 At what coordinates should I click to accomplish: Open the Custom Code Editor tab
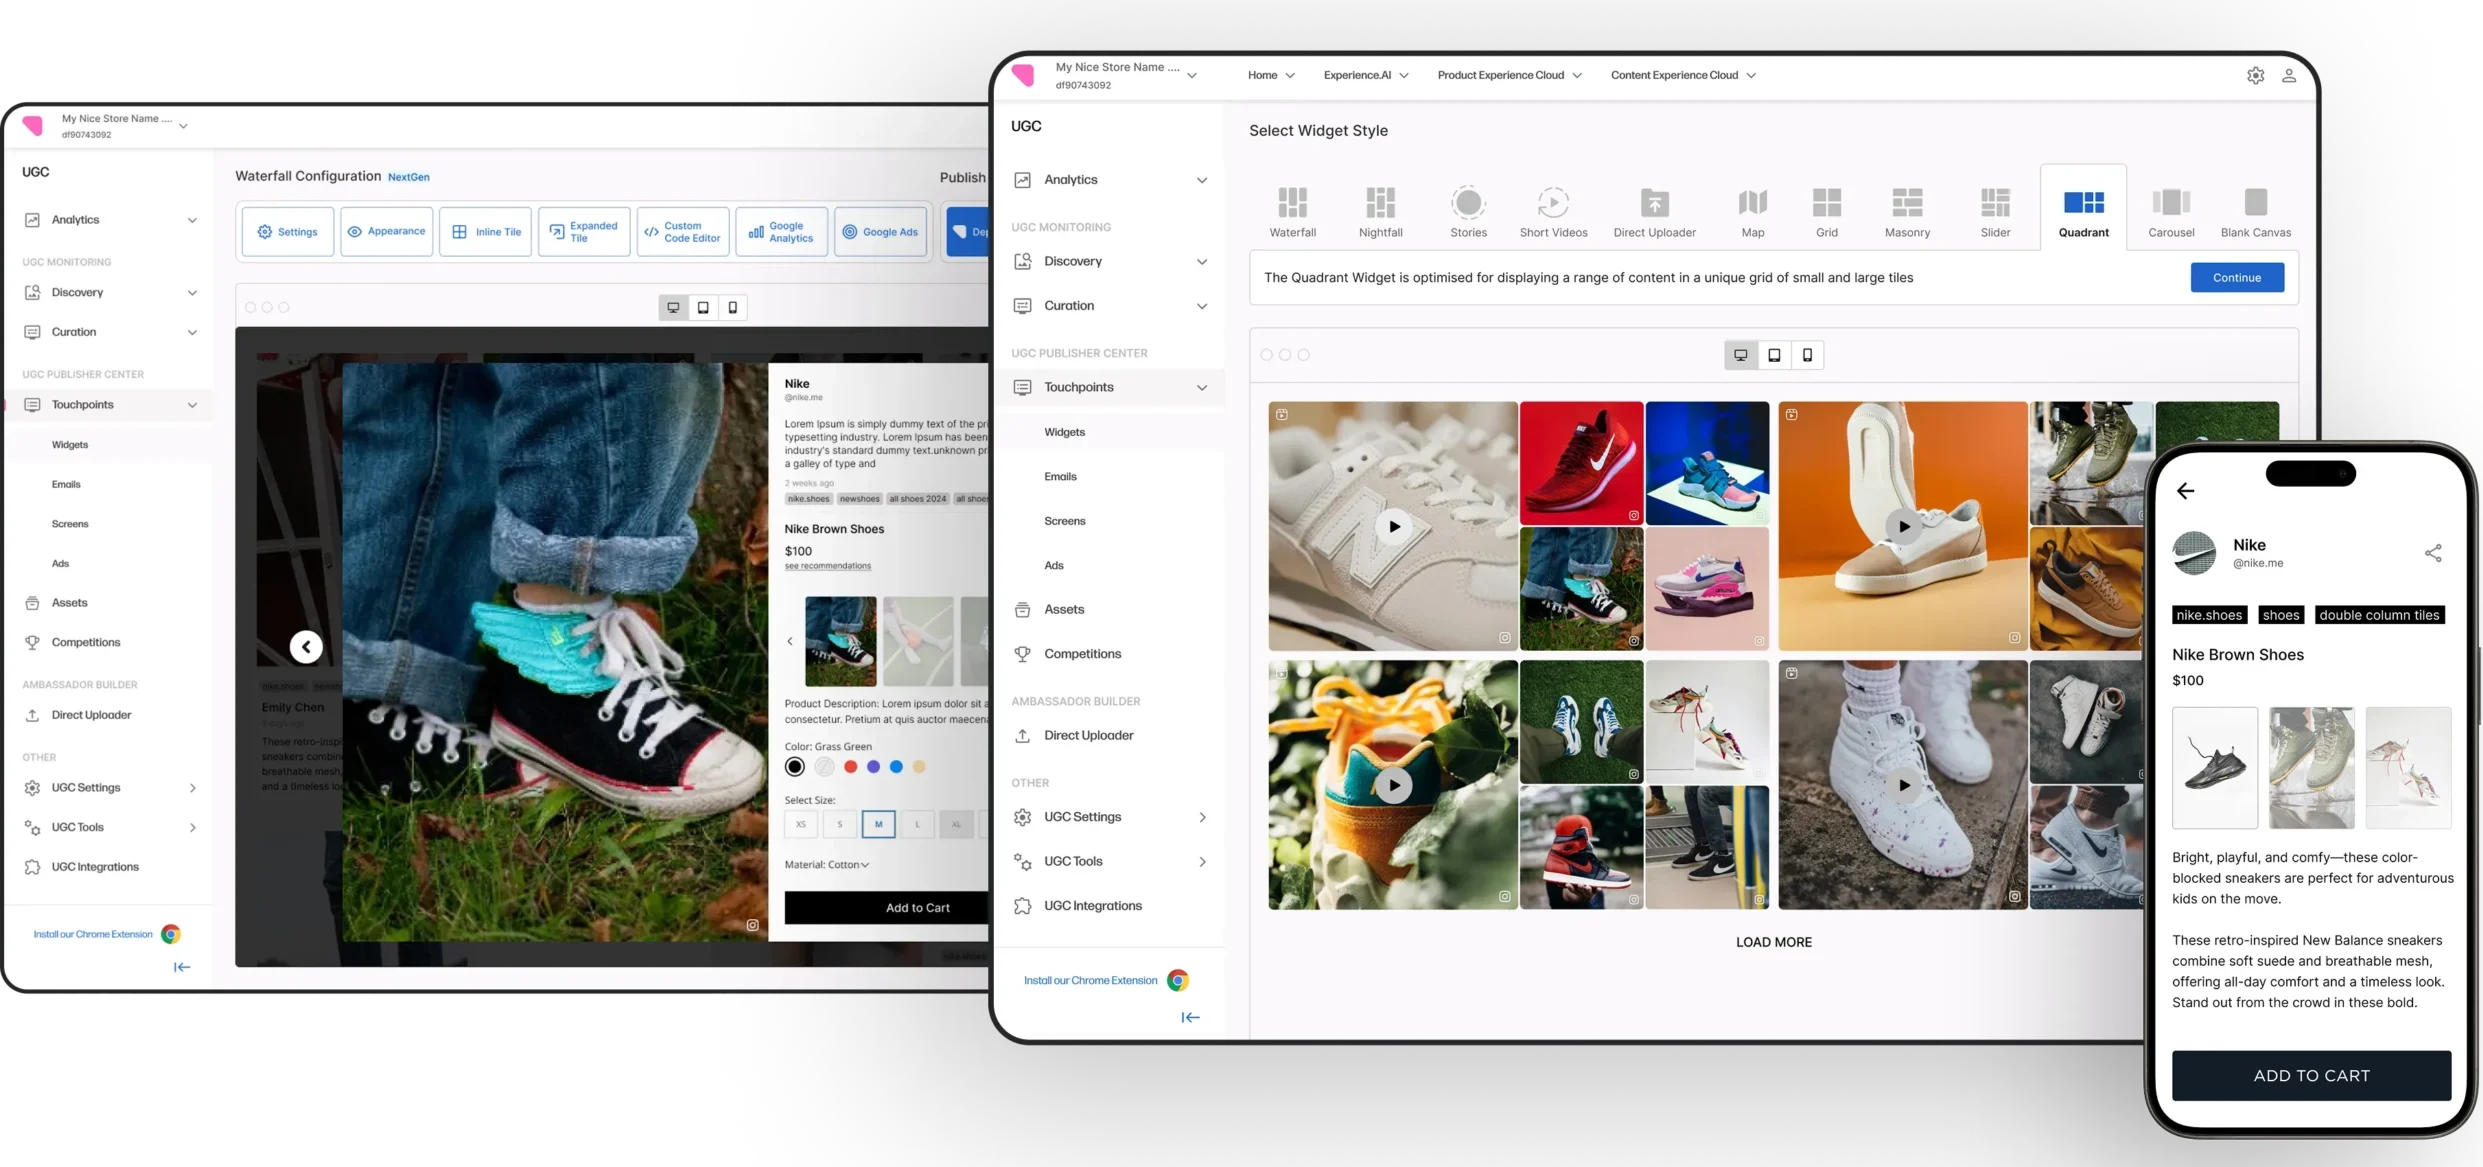coord(682,231)
